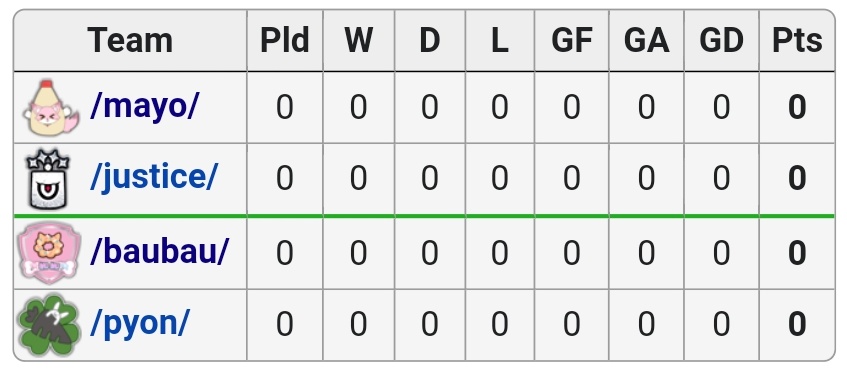Visit the /pyon/ team page link
Screen dimensions: 847x370
coord(140,324)
